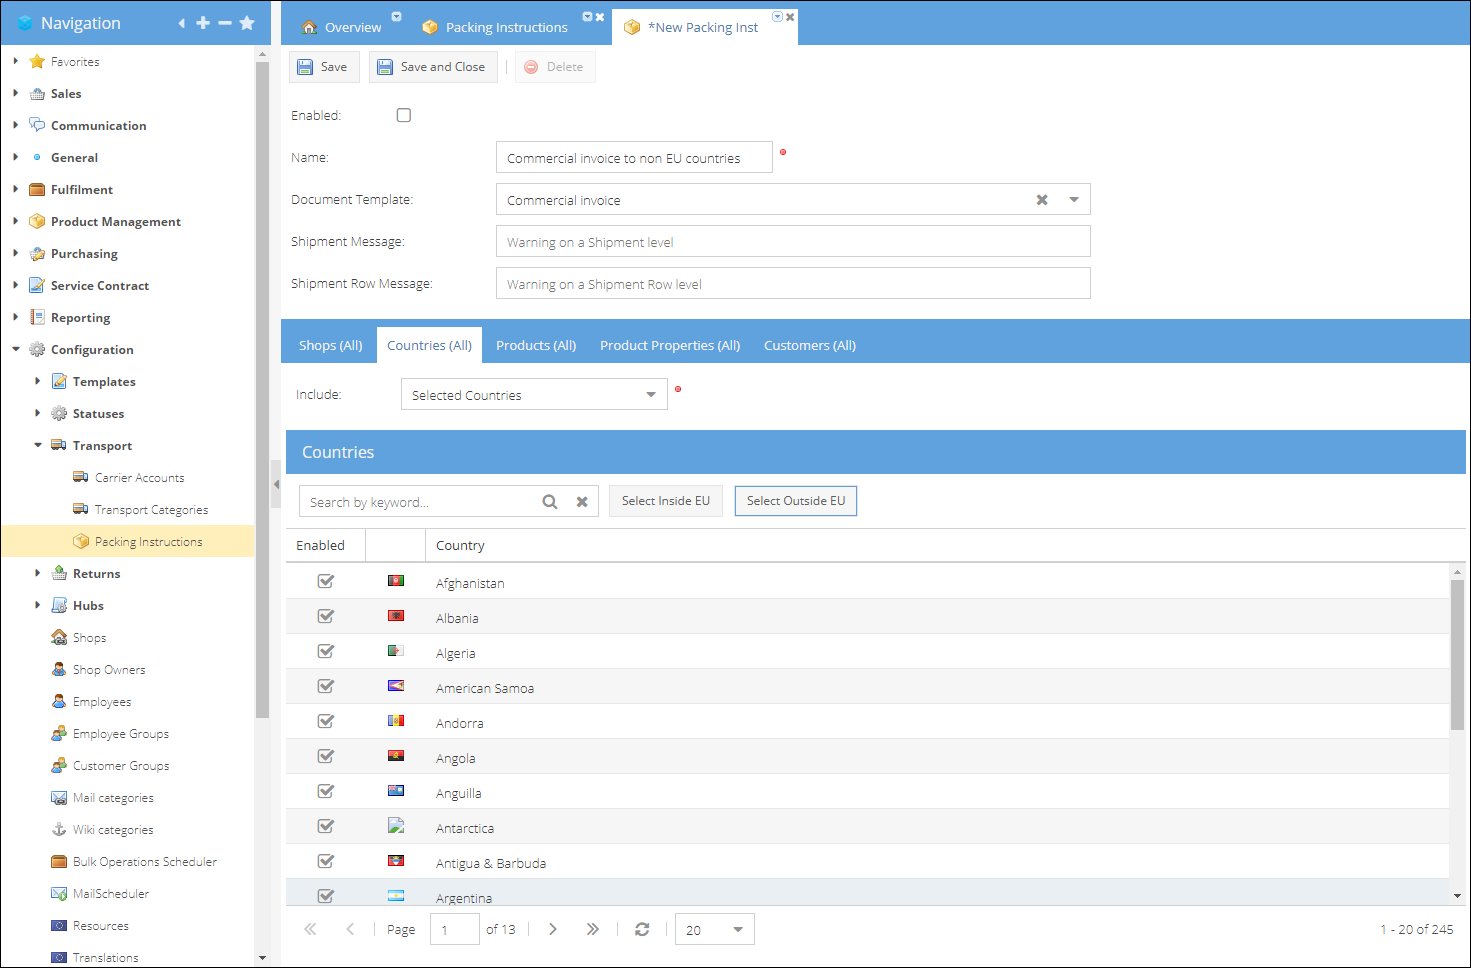Click the page number input field
1471x968 pixels.
point(453,929)
